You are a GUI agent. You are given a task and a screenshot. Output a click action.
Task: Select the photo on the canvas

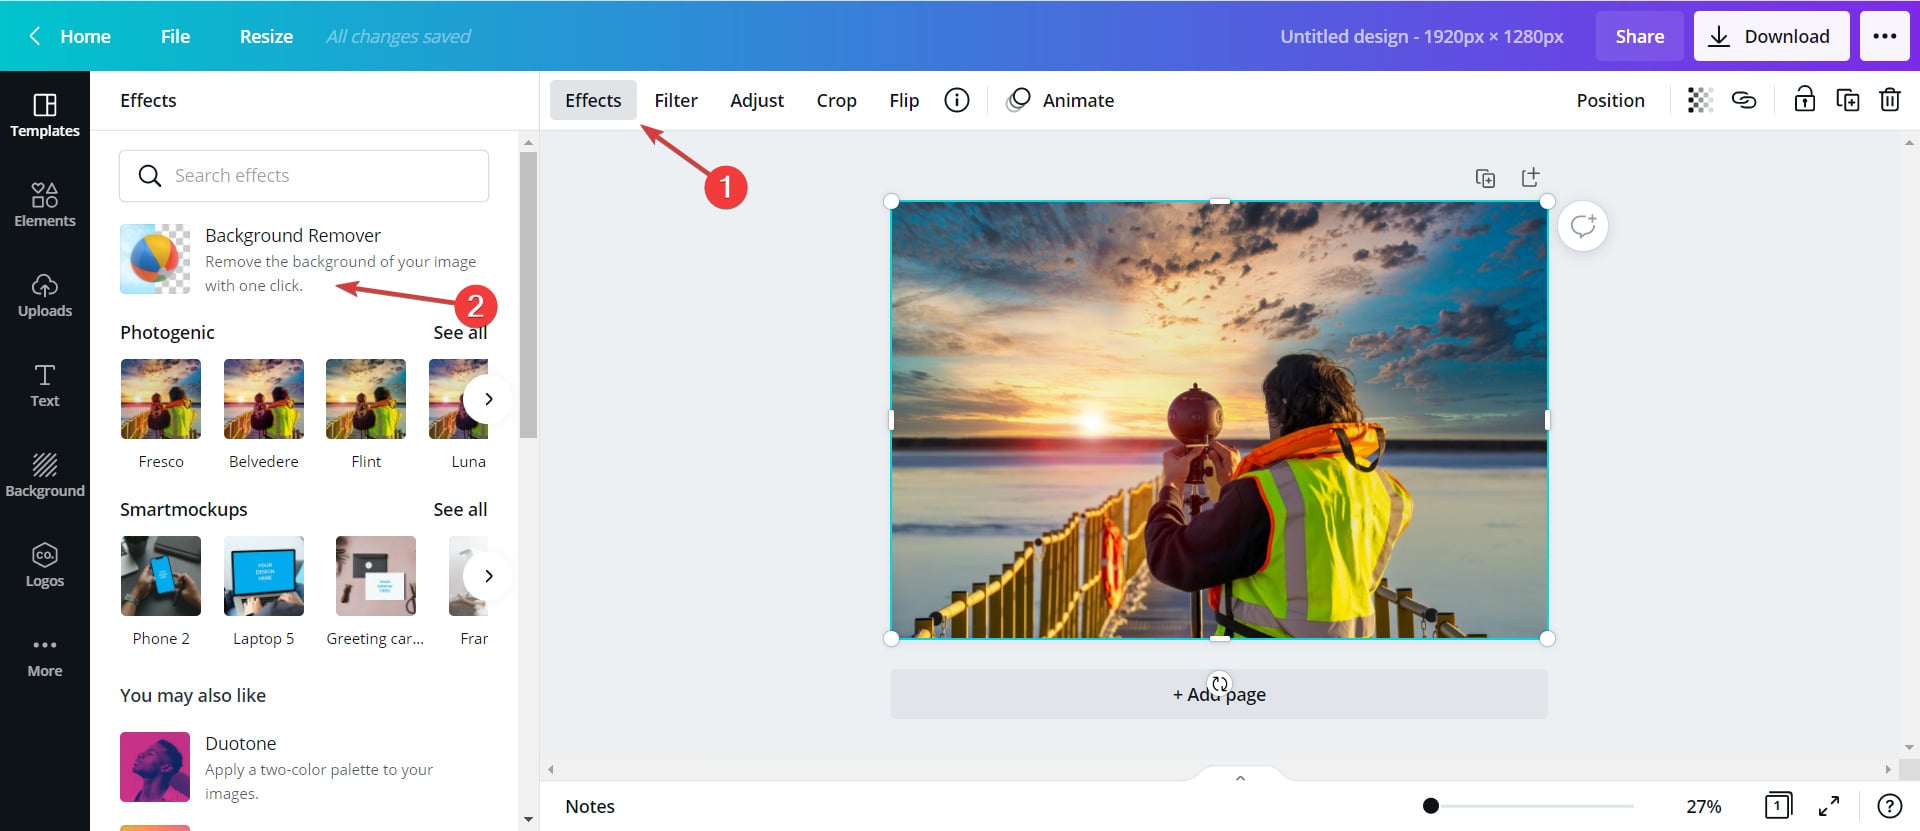1219,420
